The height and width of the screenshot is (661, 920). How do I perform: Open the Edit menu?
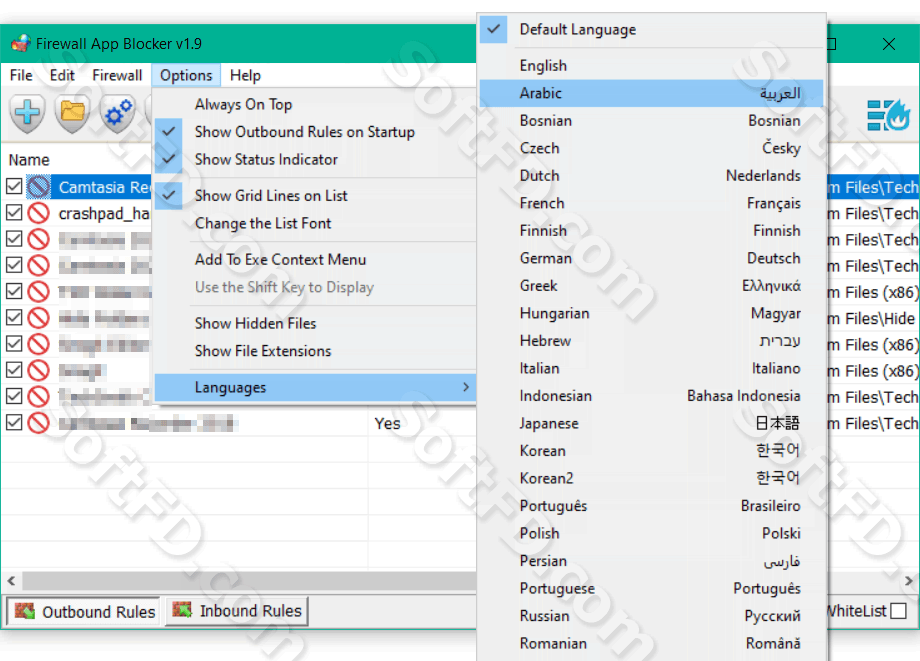point(62,76)
